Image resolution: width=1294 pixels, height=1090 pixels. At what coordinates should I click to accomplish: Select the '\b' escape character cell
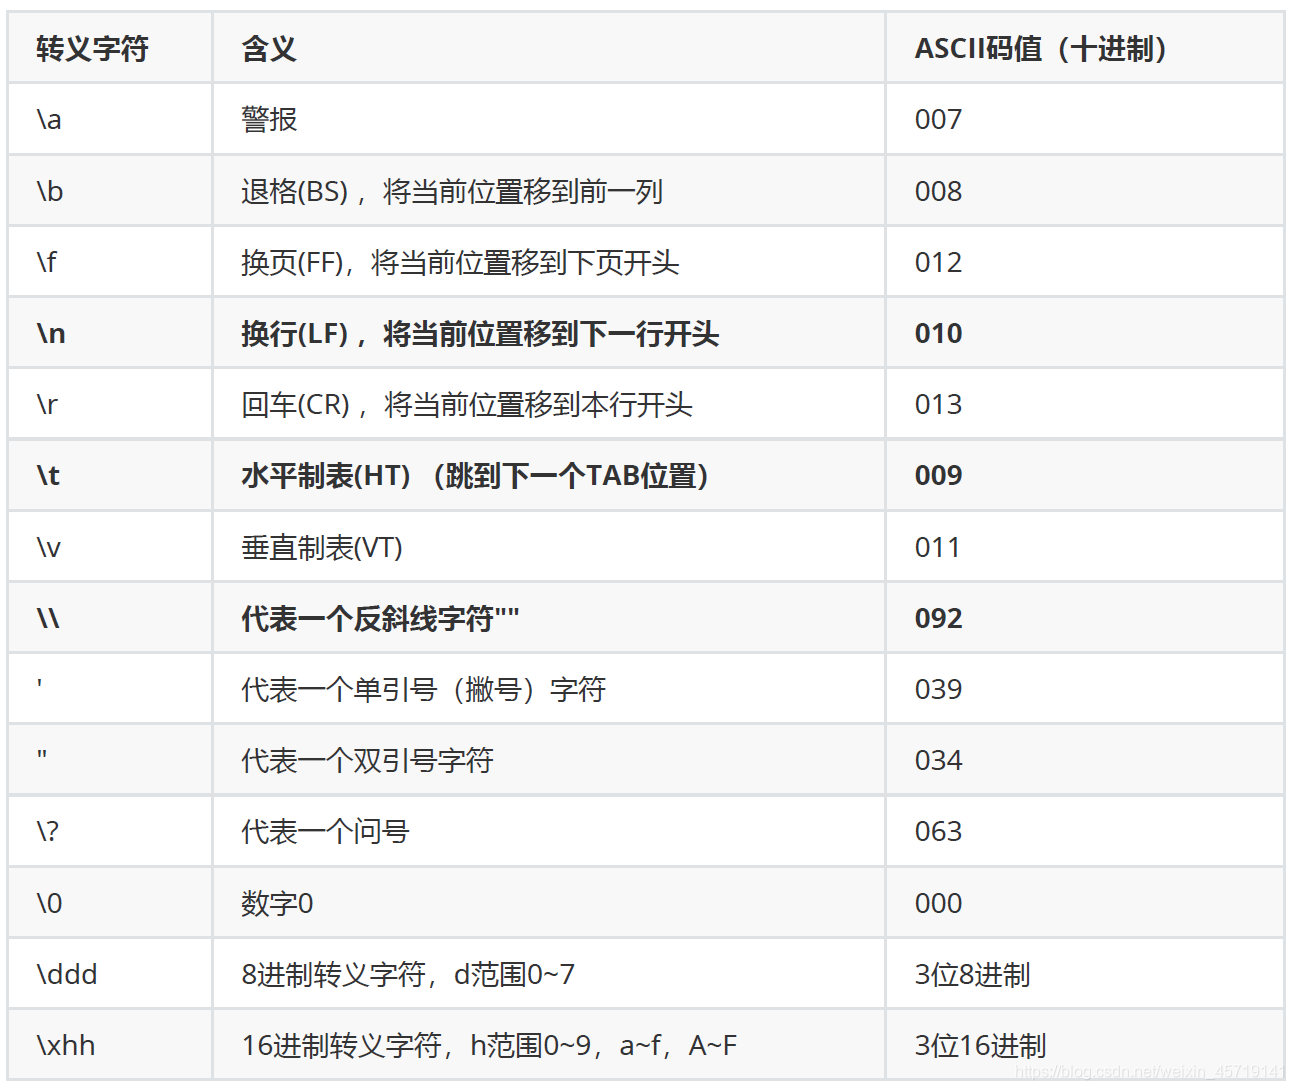point(110,191)
